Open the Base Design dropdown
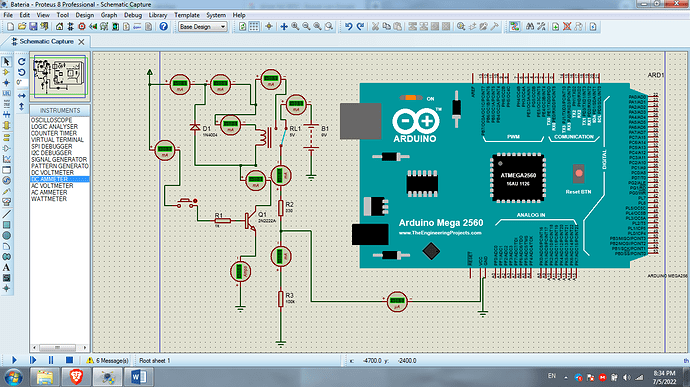Image resolution: width=690 pixels, height=387 pixels. point(202,27)
